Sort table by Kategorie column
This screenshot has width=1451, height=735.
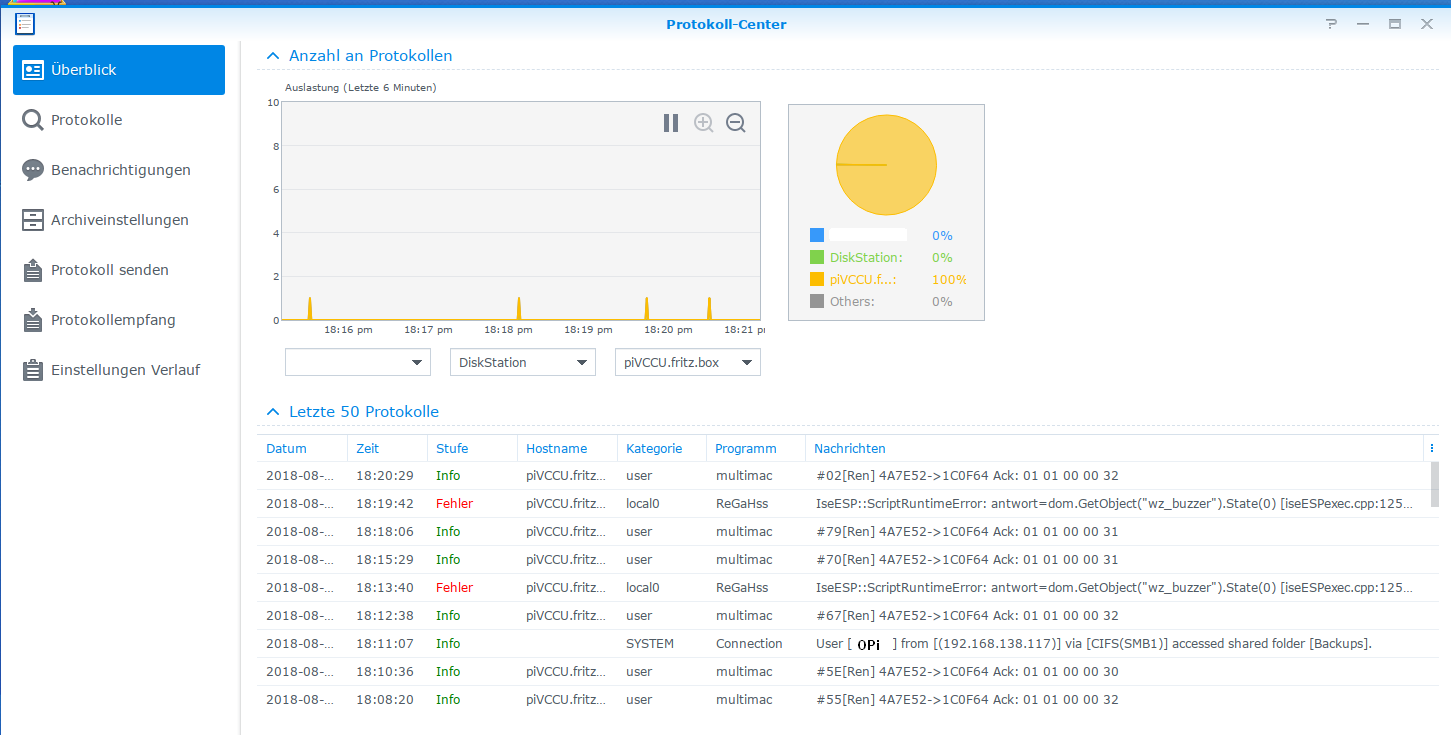pos(662,448)
